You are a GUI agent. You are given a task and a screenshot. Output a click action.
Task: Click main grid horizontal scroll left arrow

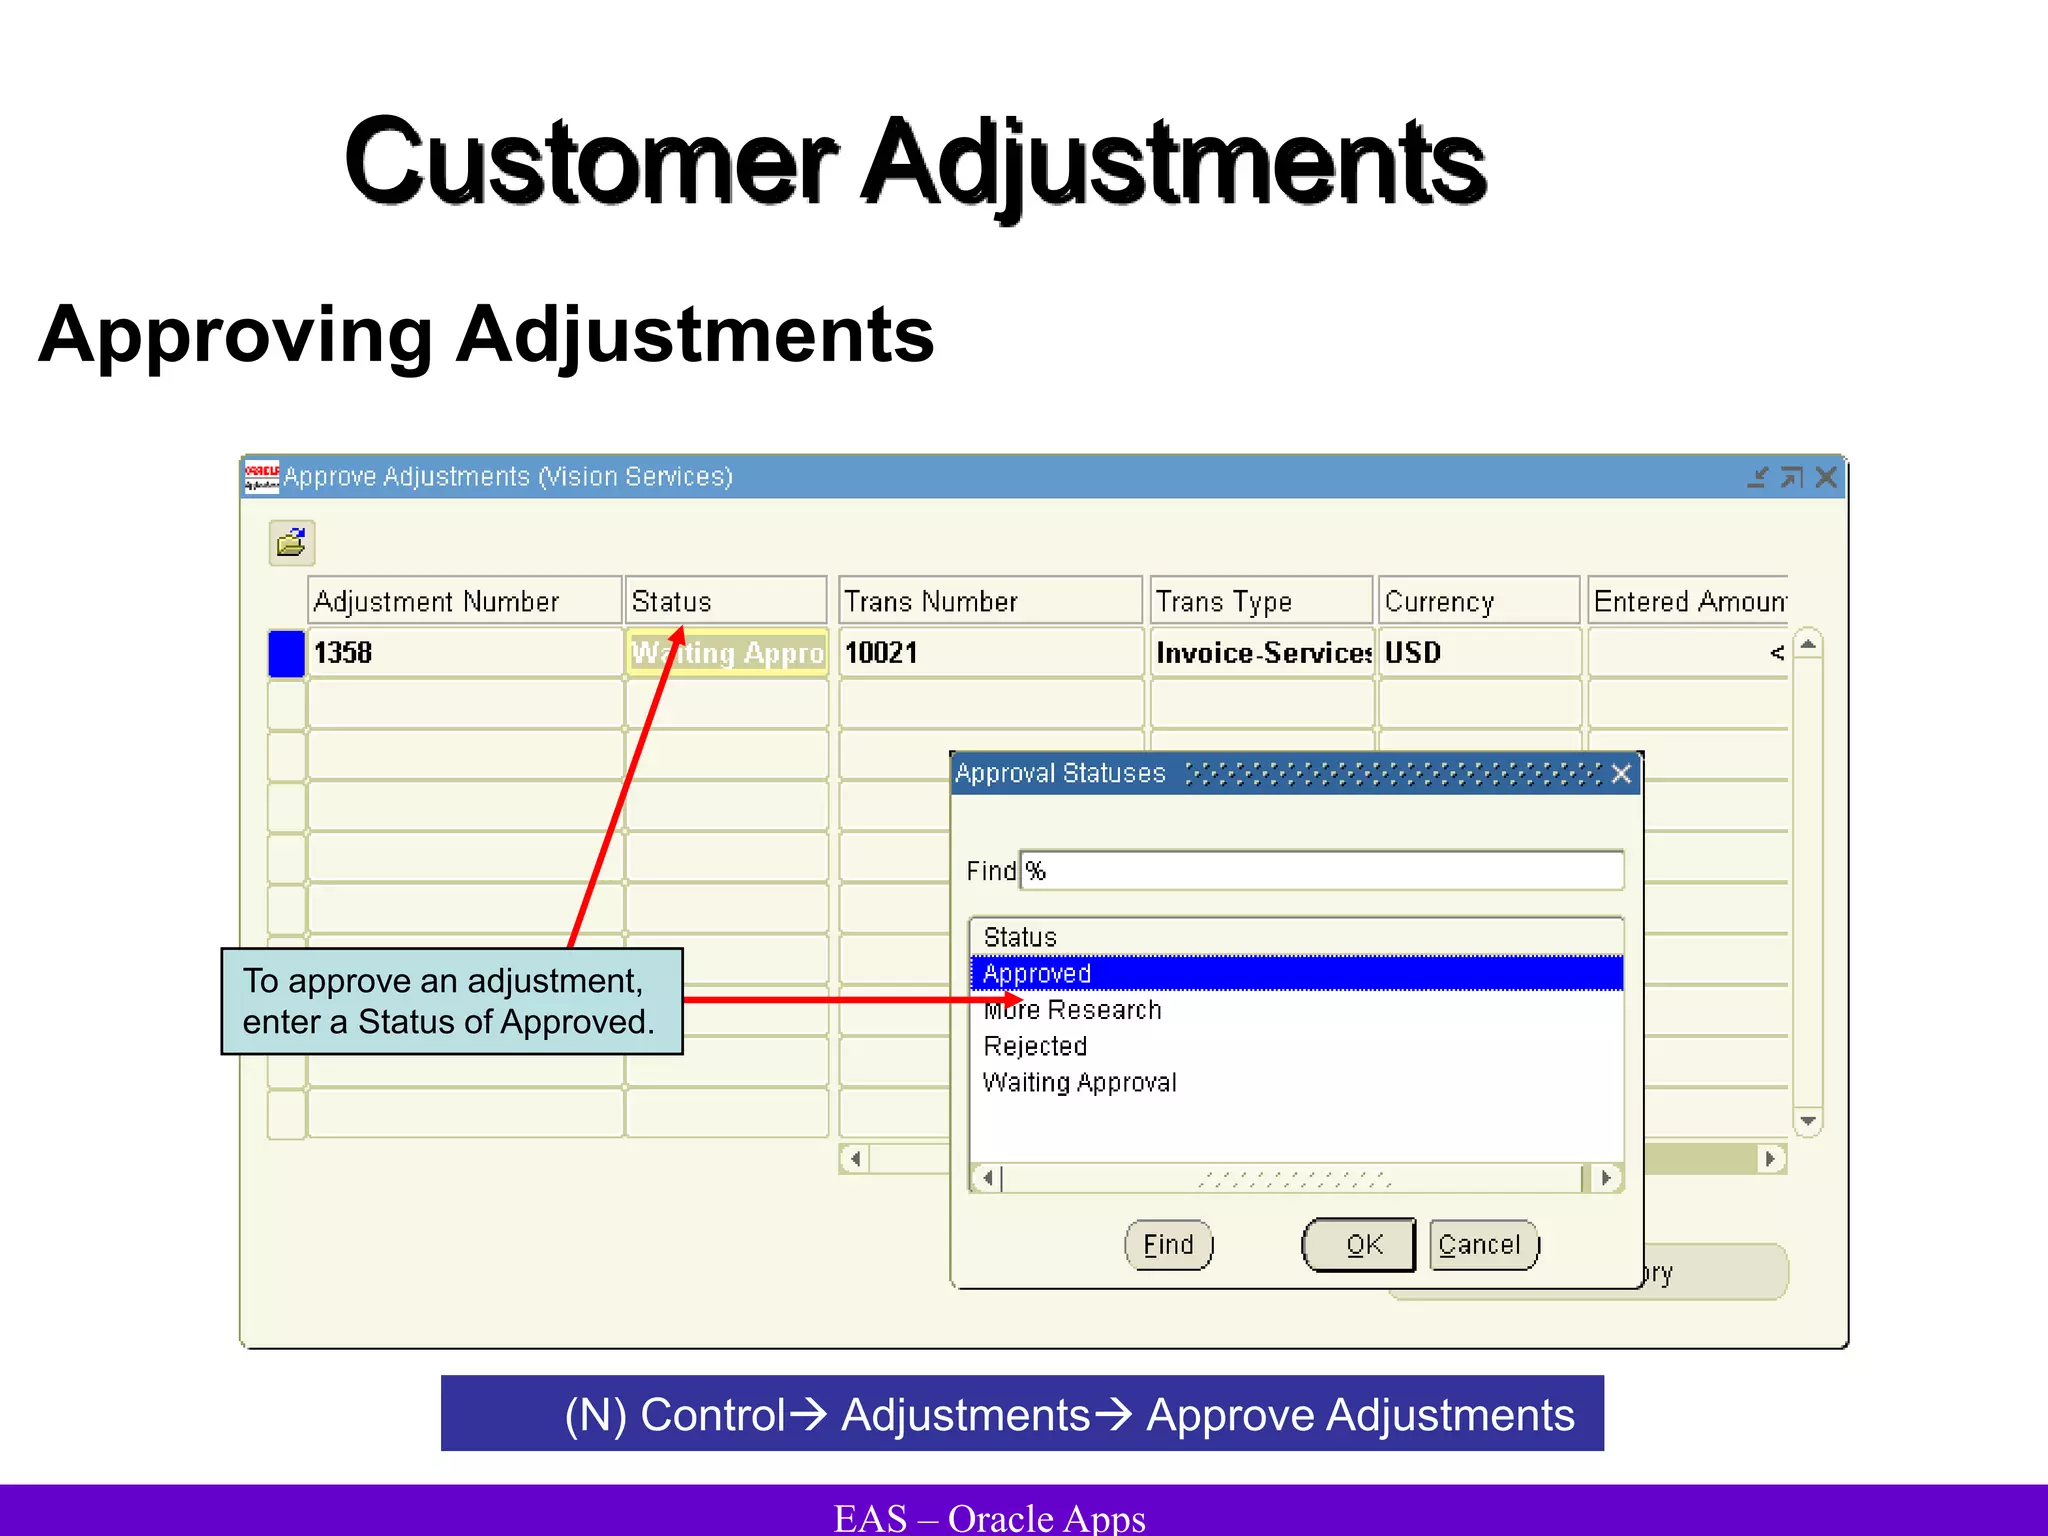point(855,1159)
